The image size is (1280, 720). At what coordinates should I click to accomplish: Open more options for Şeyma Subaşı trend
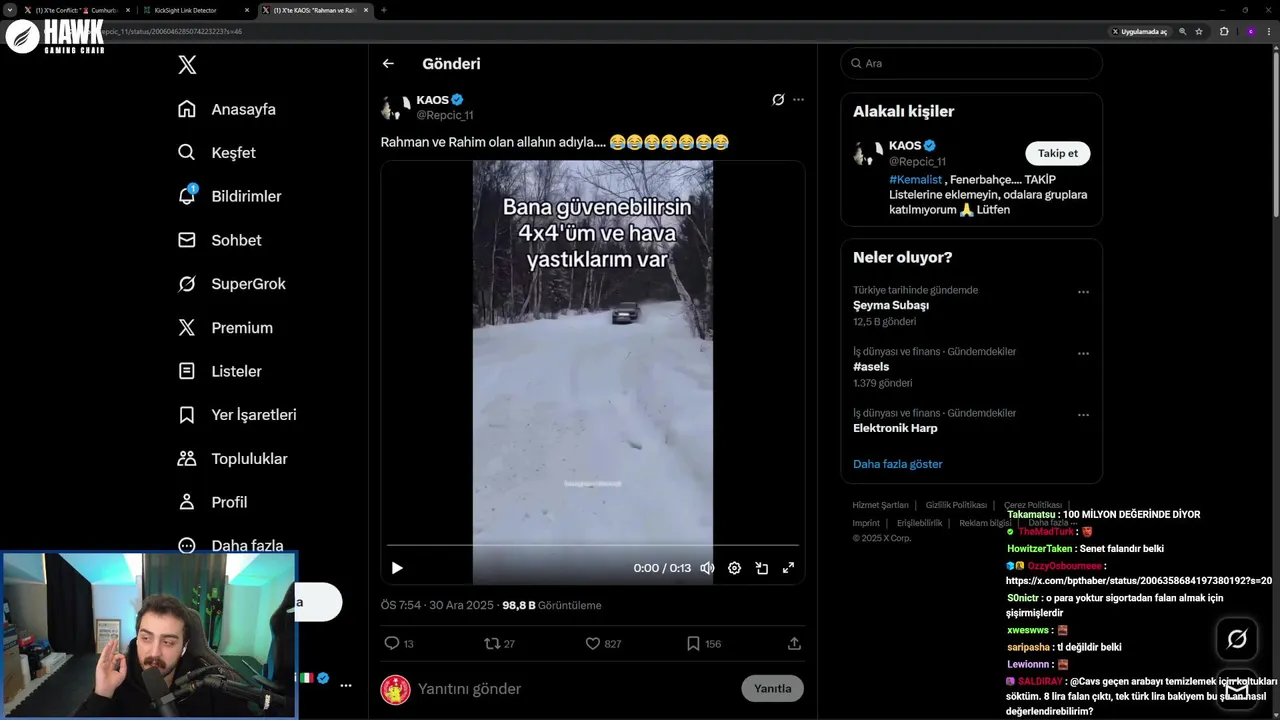1083,293
